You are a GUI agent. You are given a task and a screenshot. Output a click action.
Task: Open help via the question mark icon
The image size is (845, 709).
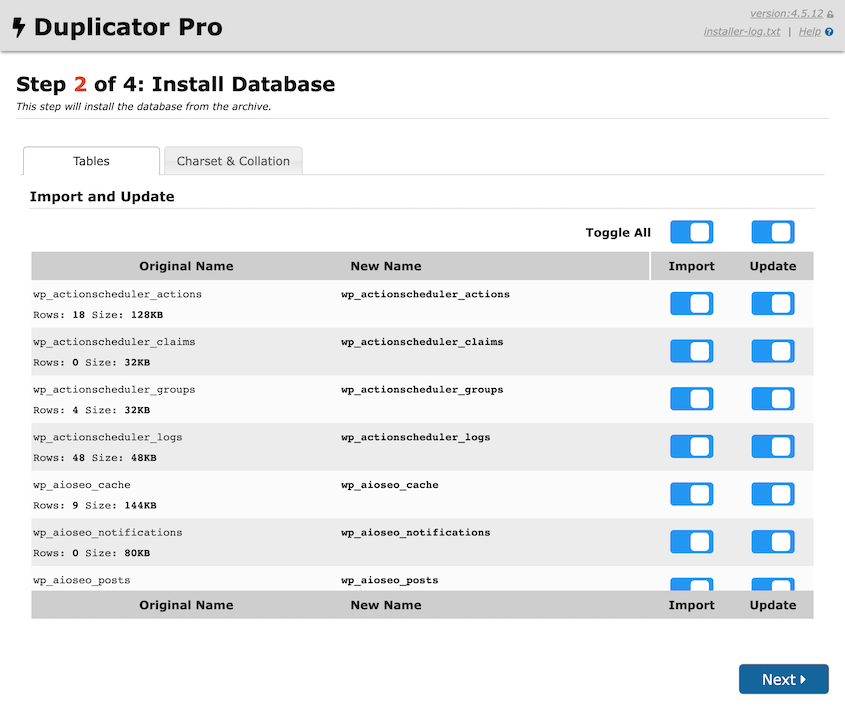[x=831, y=31]
